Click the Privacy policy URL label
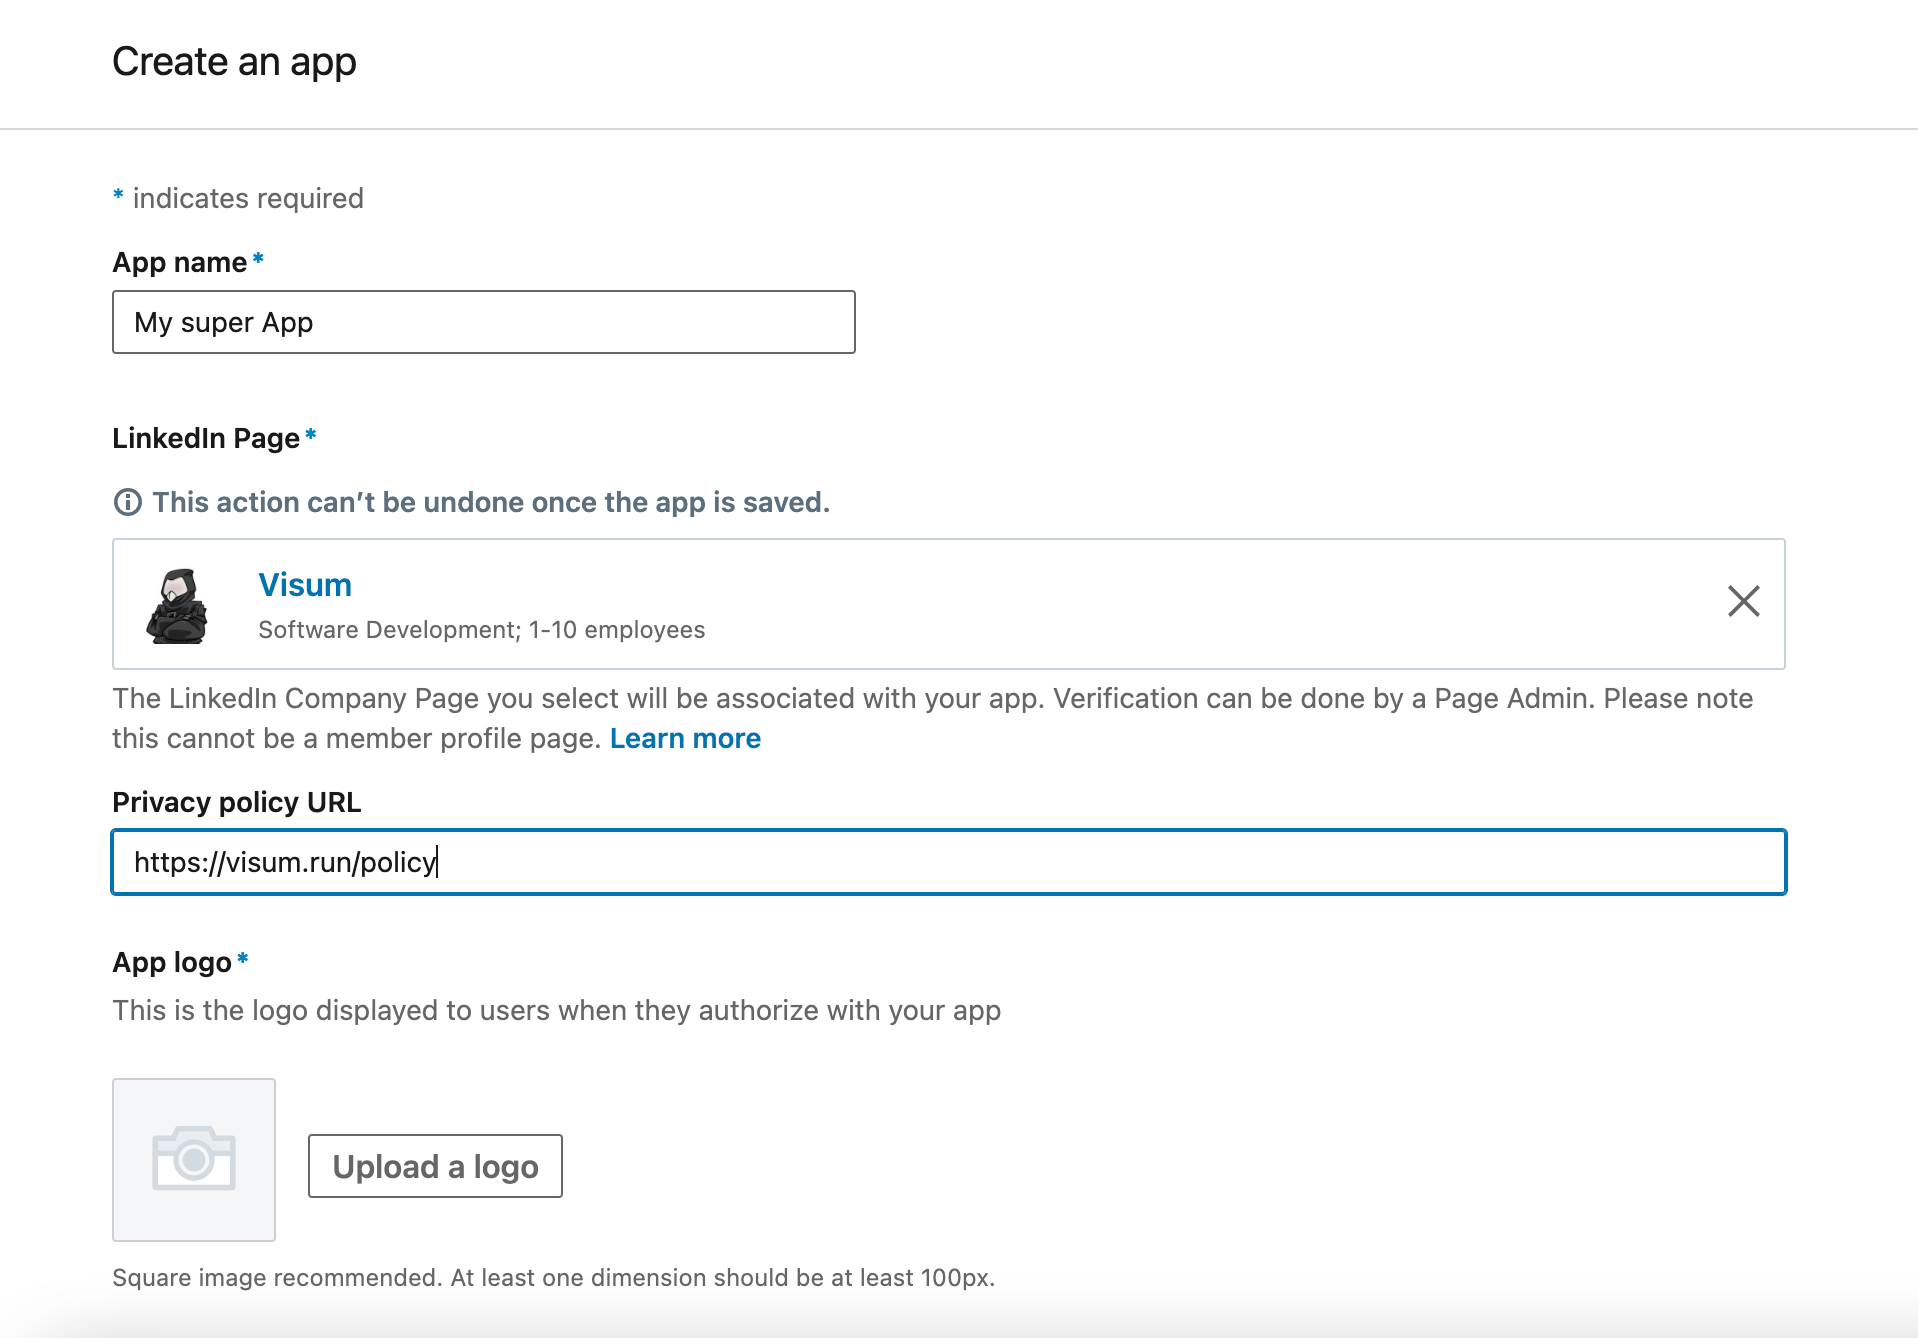 pyautogui.click(x=237, y=802)
